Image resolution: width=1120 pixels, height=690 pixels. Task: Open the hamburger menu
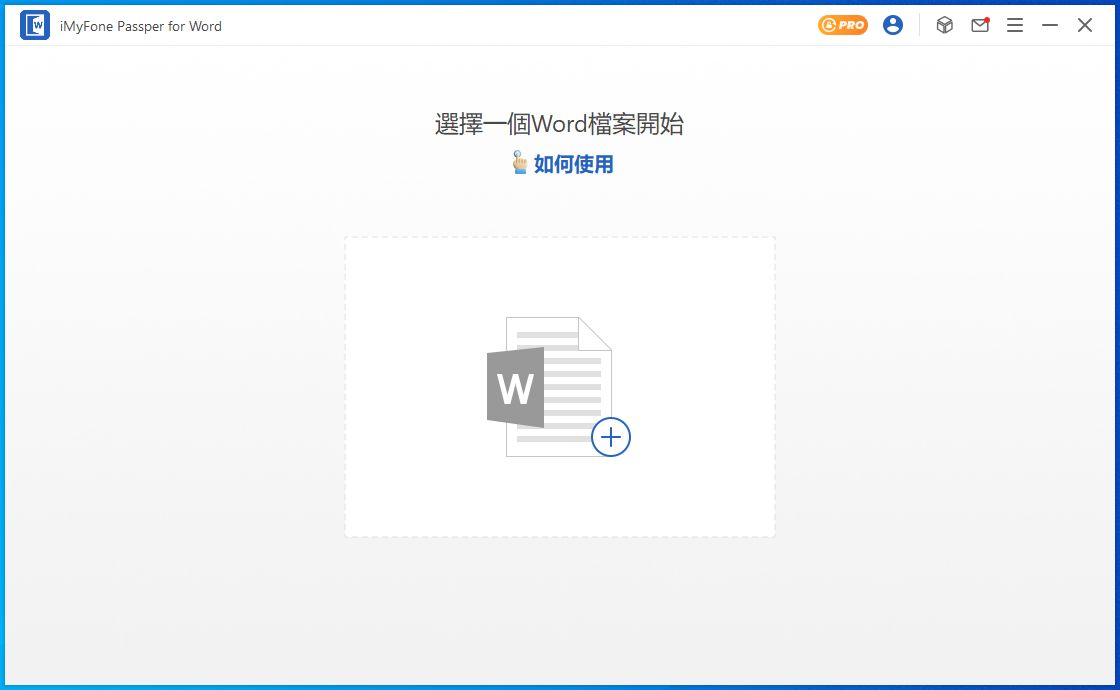(x=1015, y=26)
